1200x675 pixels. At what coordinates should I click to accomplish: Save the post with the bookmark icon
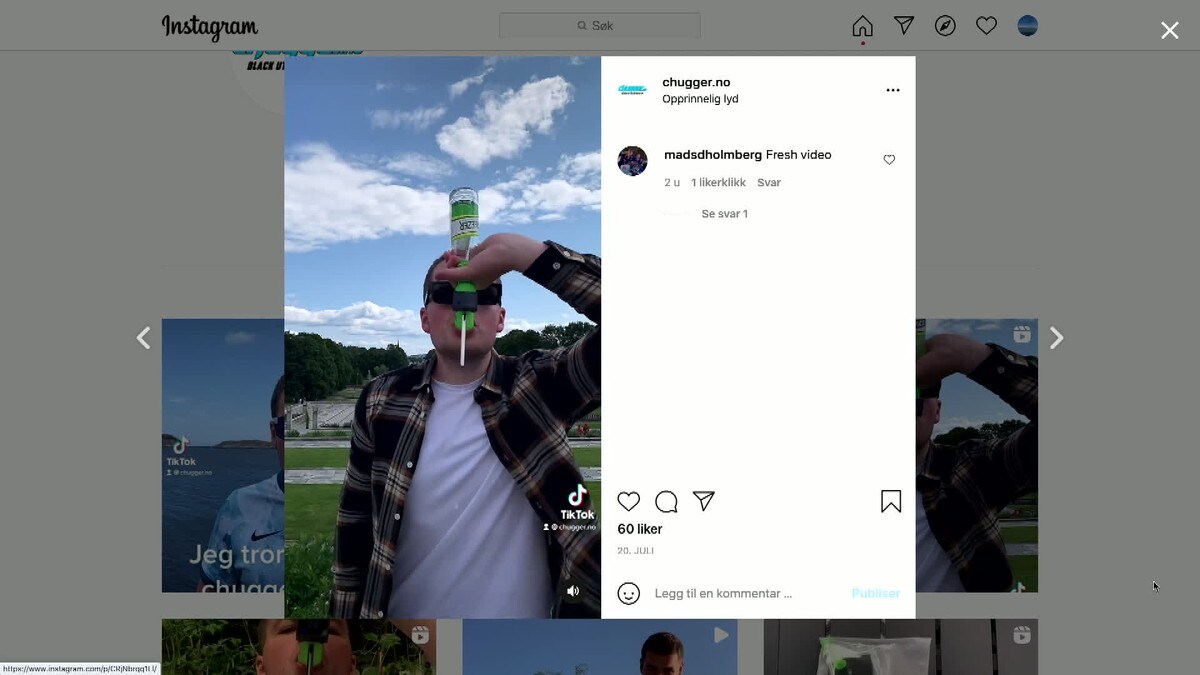pyautogui.click(x=891, y=502)
